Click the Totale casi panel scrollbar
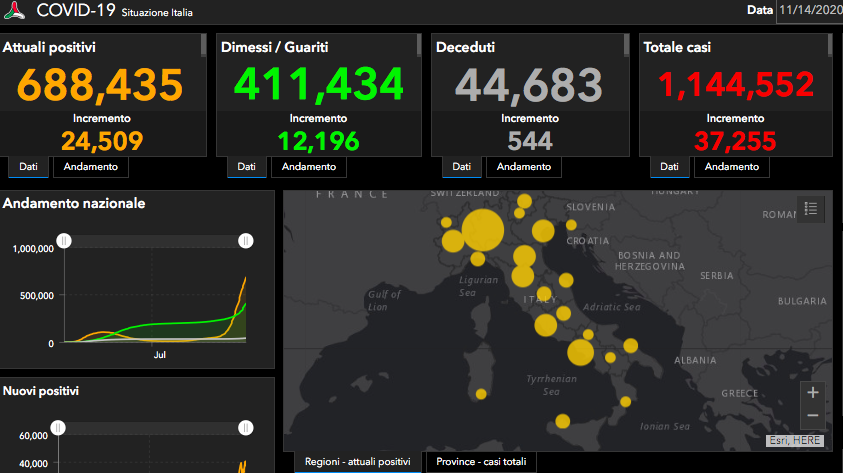 (x=830, y=46)
